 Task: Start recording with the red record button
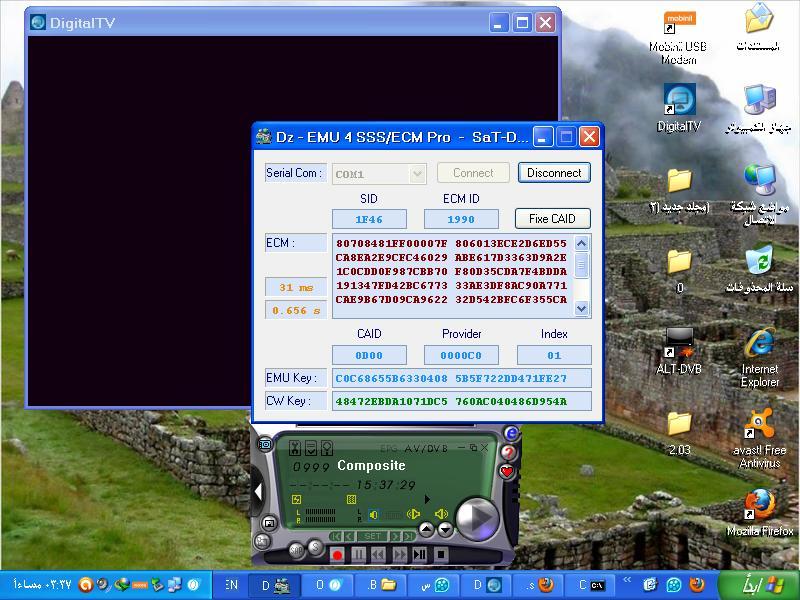(337, 555)
